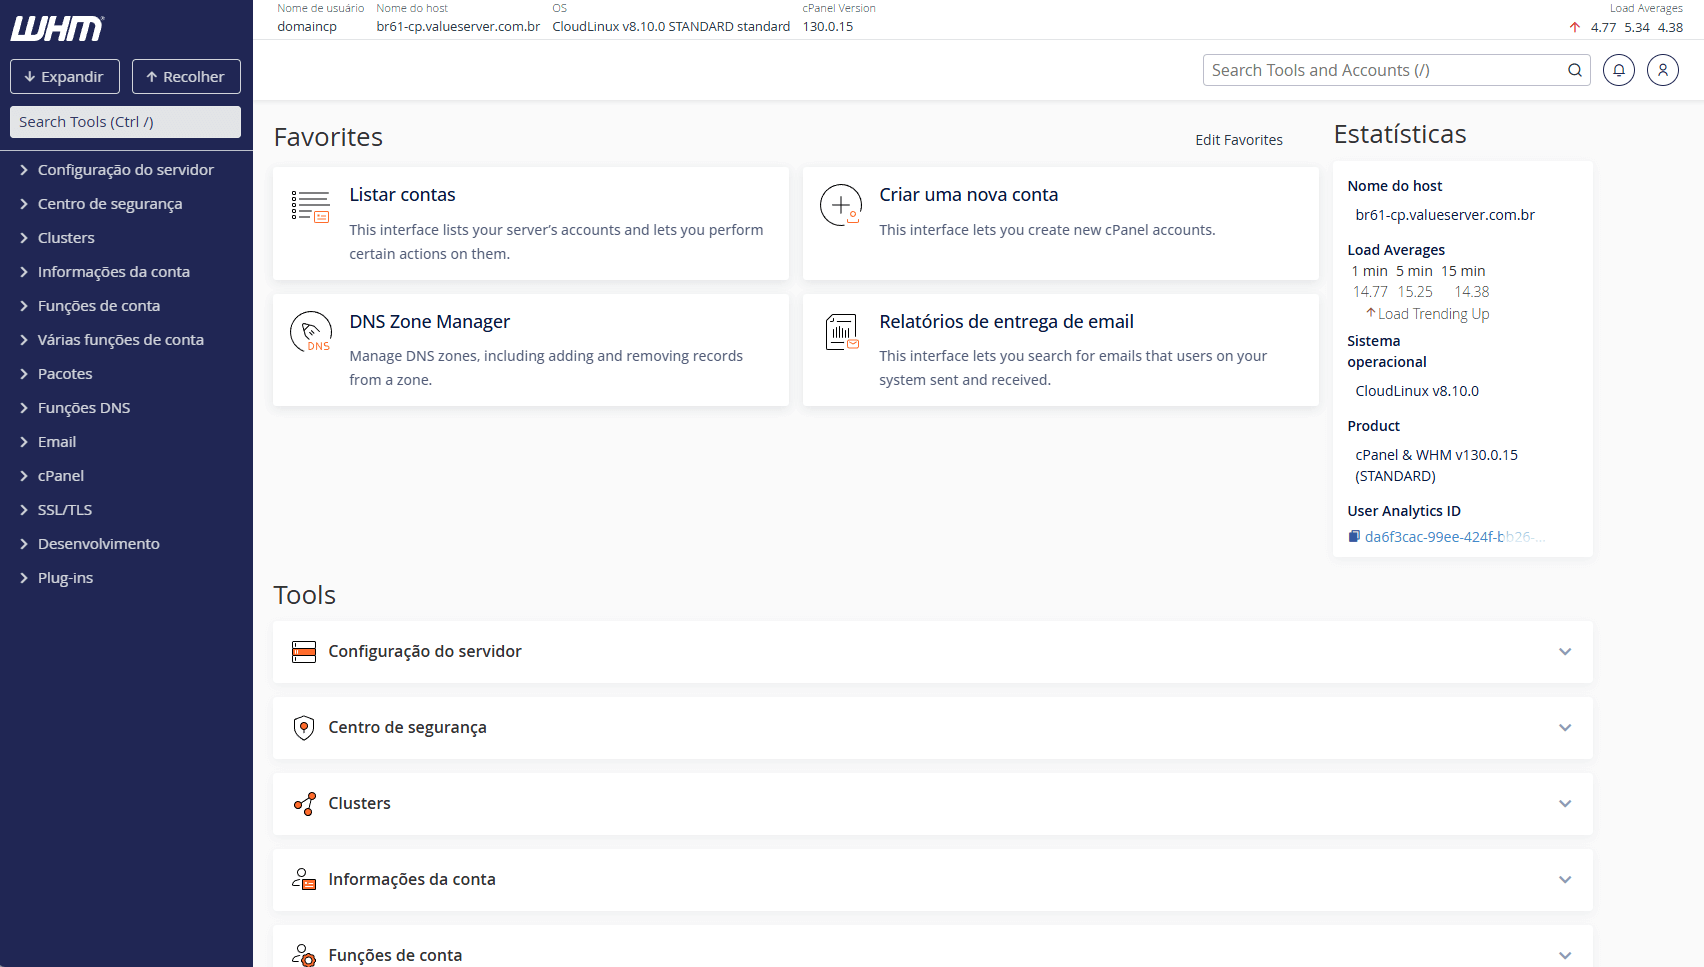
Task: Click the WHM logo
Action: pos(57,29)
